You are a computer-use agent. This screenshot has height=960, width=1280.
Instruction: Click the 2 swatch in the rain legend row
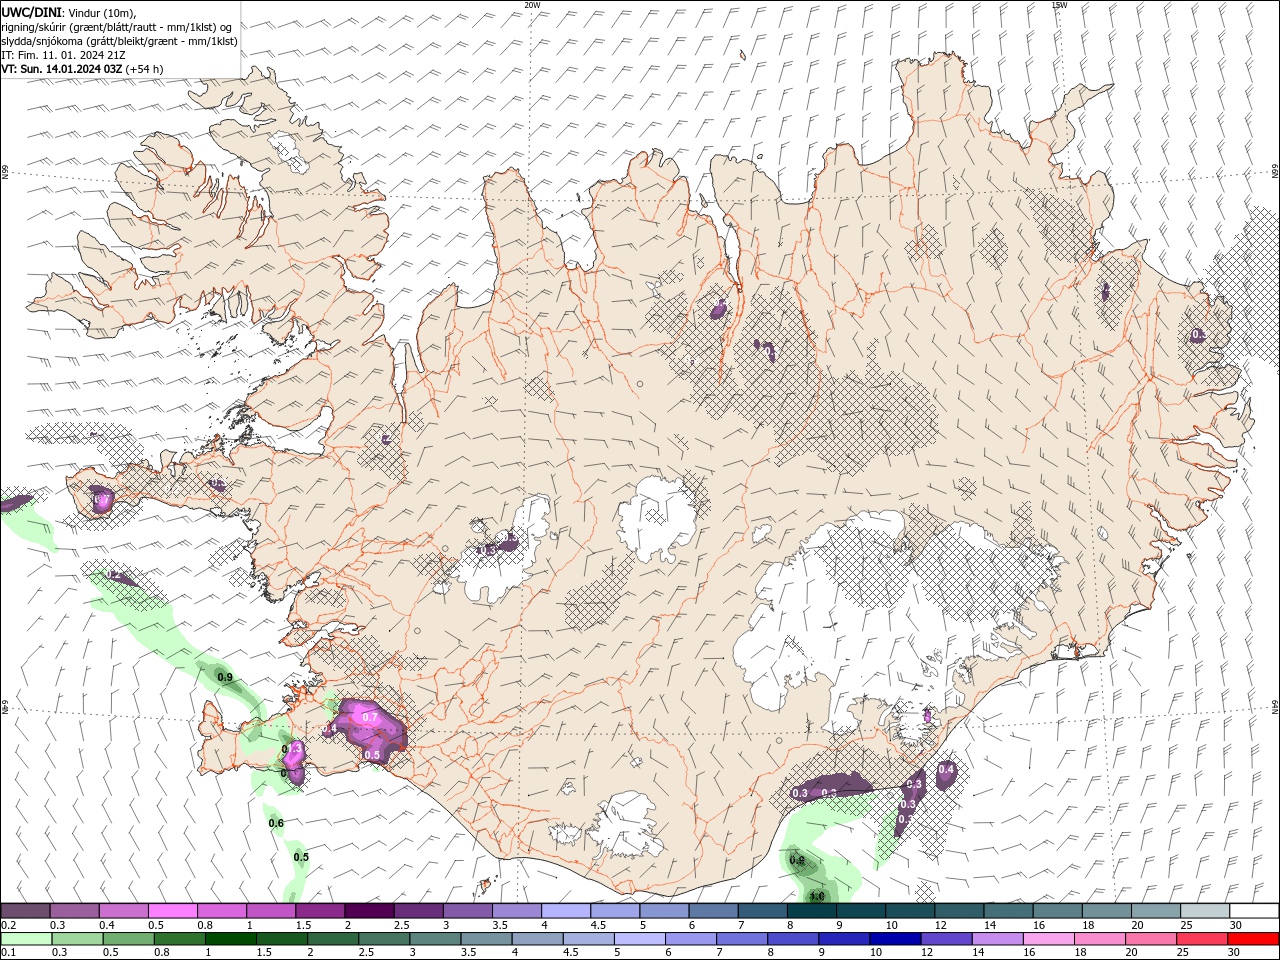tap(332, 939)
